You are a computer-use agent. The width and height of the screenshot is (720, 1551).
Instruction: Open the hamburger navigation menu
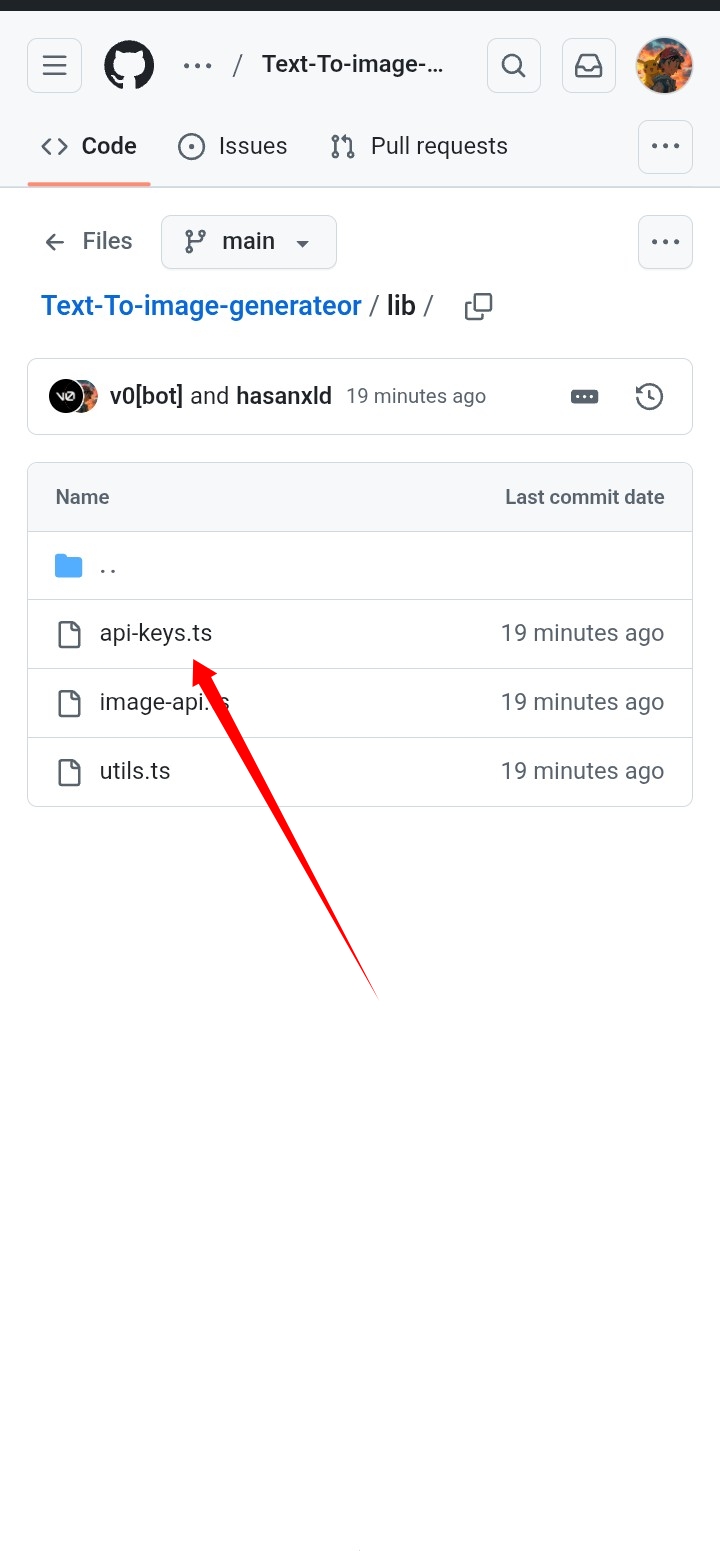click(x=54, y=66)
